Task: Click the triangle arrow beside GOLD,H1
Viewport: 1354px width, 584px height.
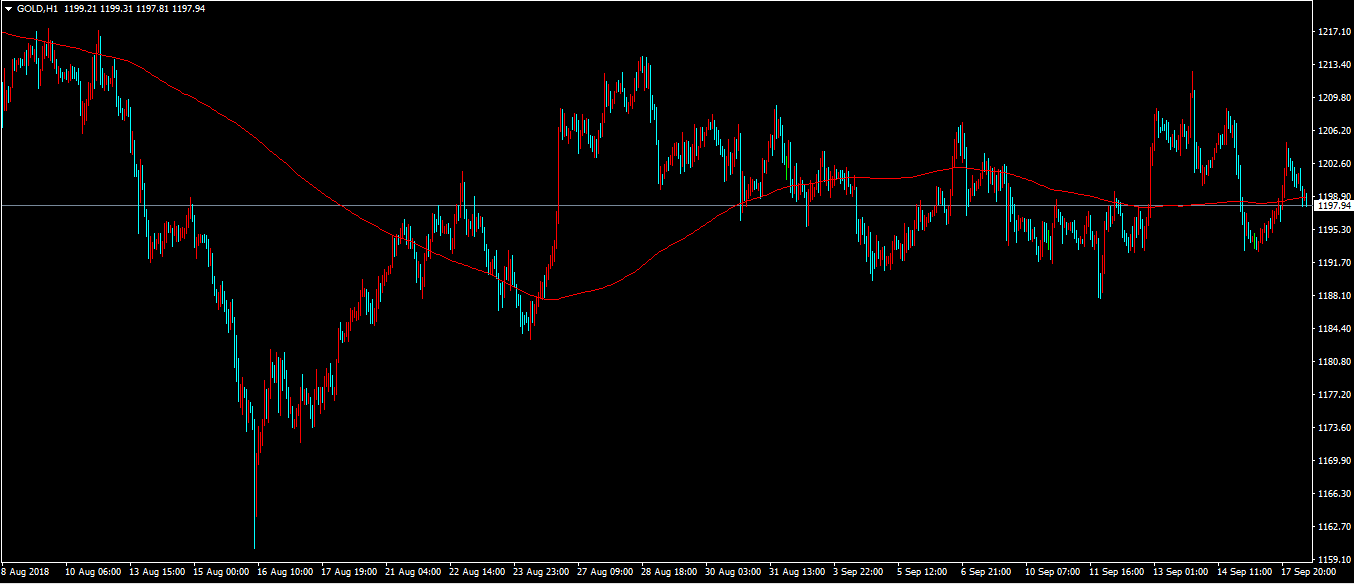Action: coord(8,8)
